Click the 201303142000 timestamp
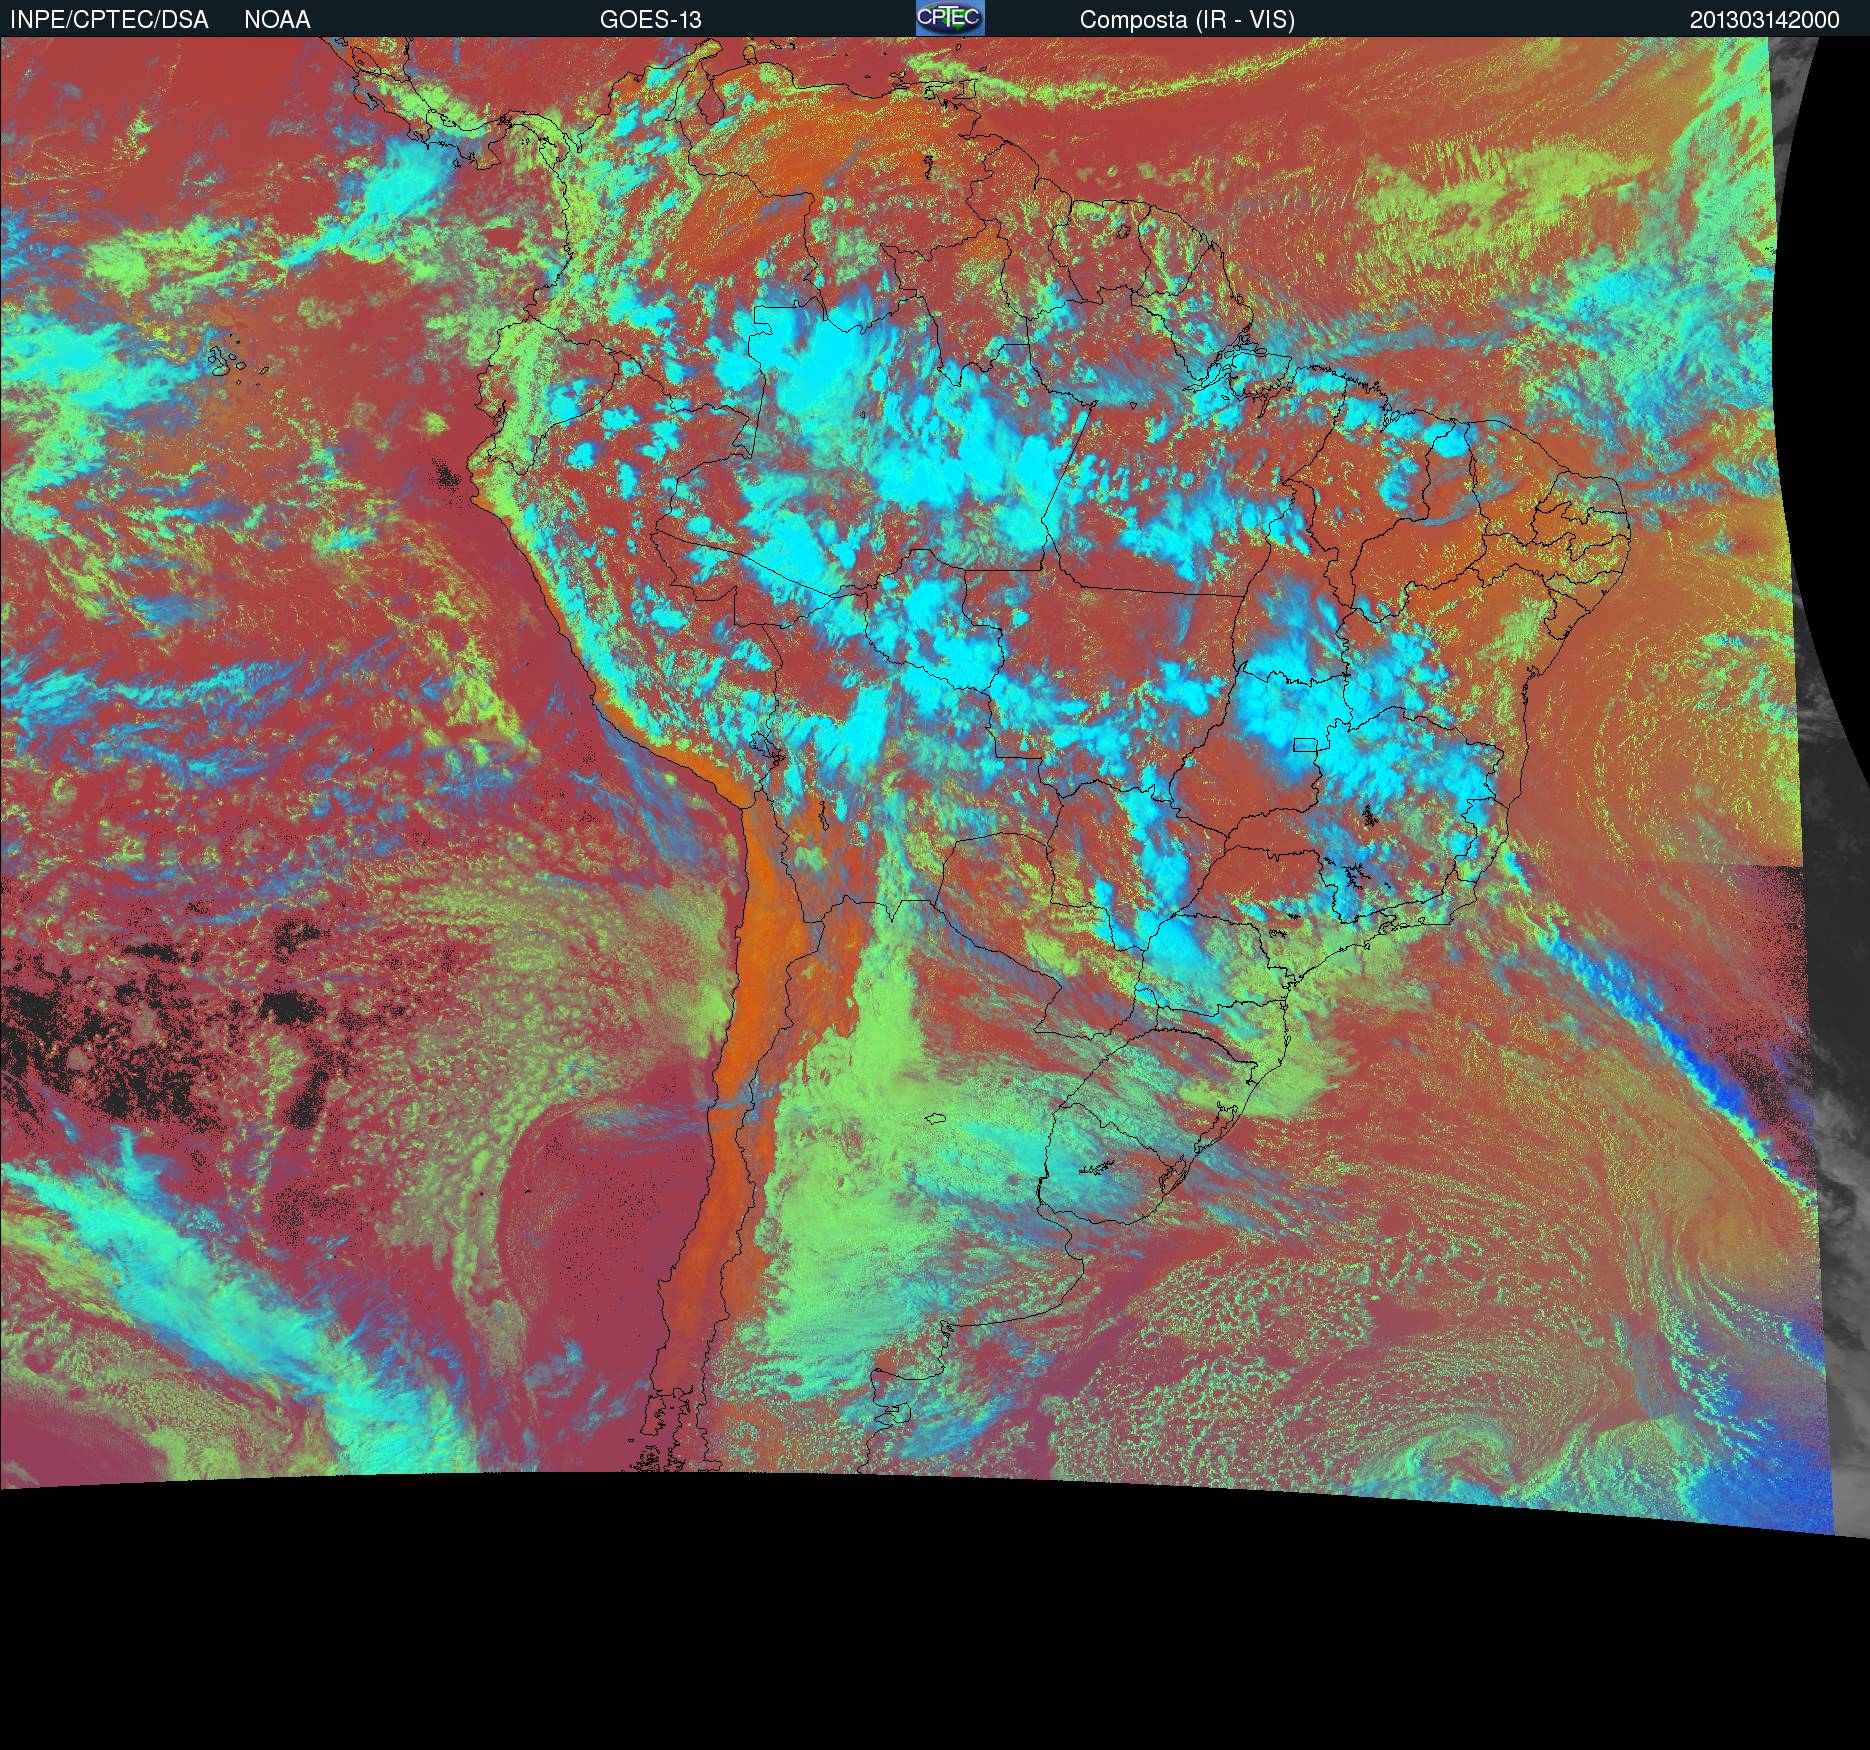This screenshot has width=1870, height=1750. pyautogui.click(x=1764, y=20)
